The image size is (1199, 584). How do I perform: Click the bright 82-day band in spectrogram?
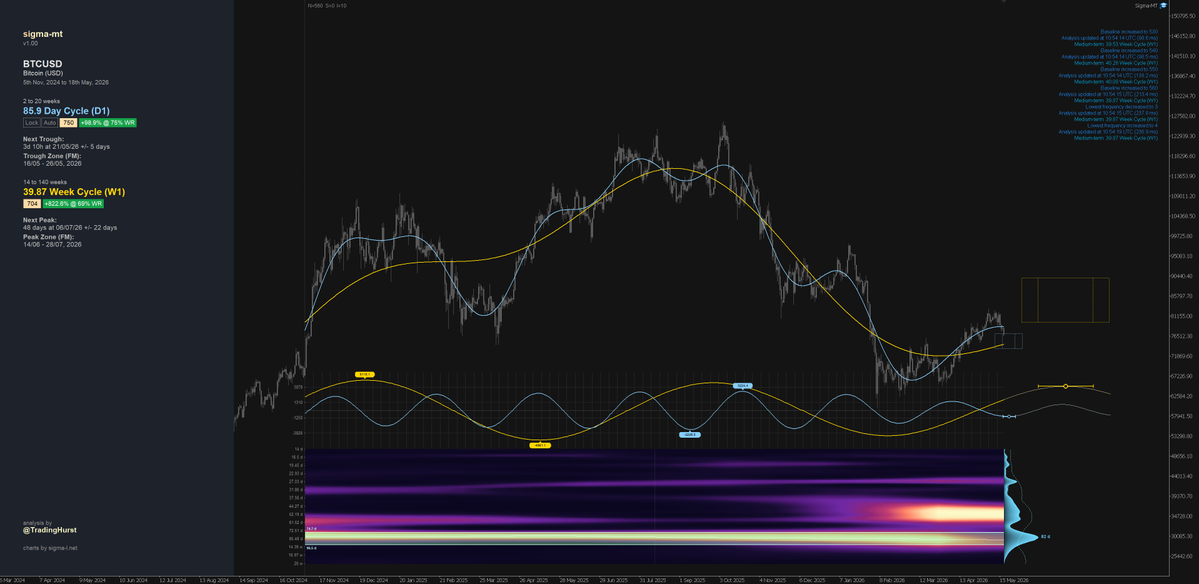click(654, 538)
